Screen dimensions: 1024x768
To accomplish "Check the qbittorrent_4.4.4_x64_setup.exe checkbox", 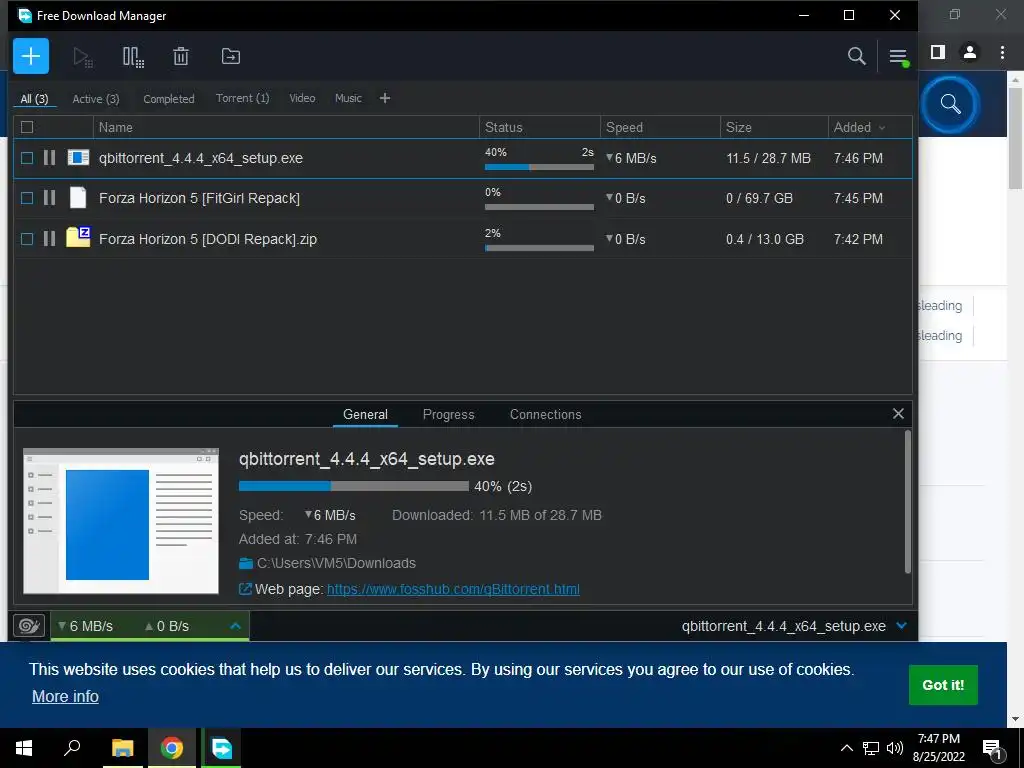I will [27, 157].
